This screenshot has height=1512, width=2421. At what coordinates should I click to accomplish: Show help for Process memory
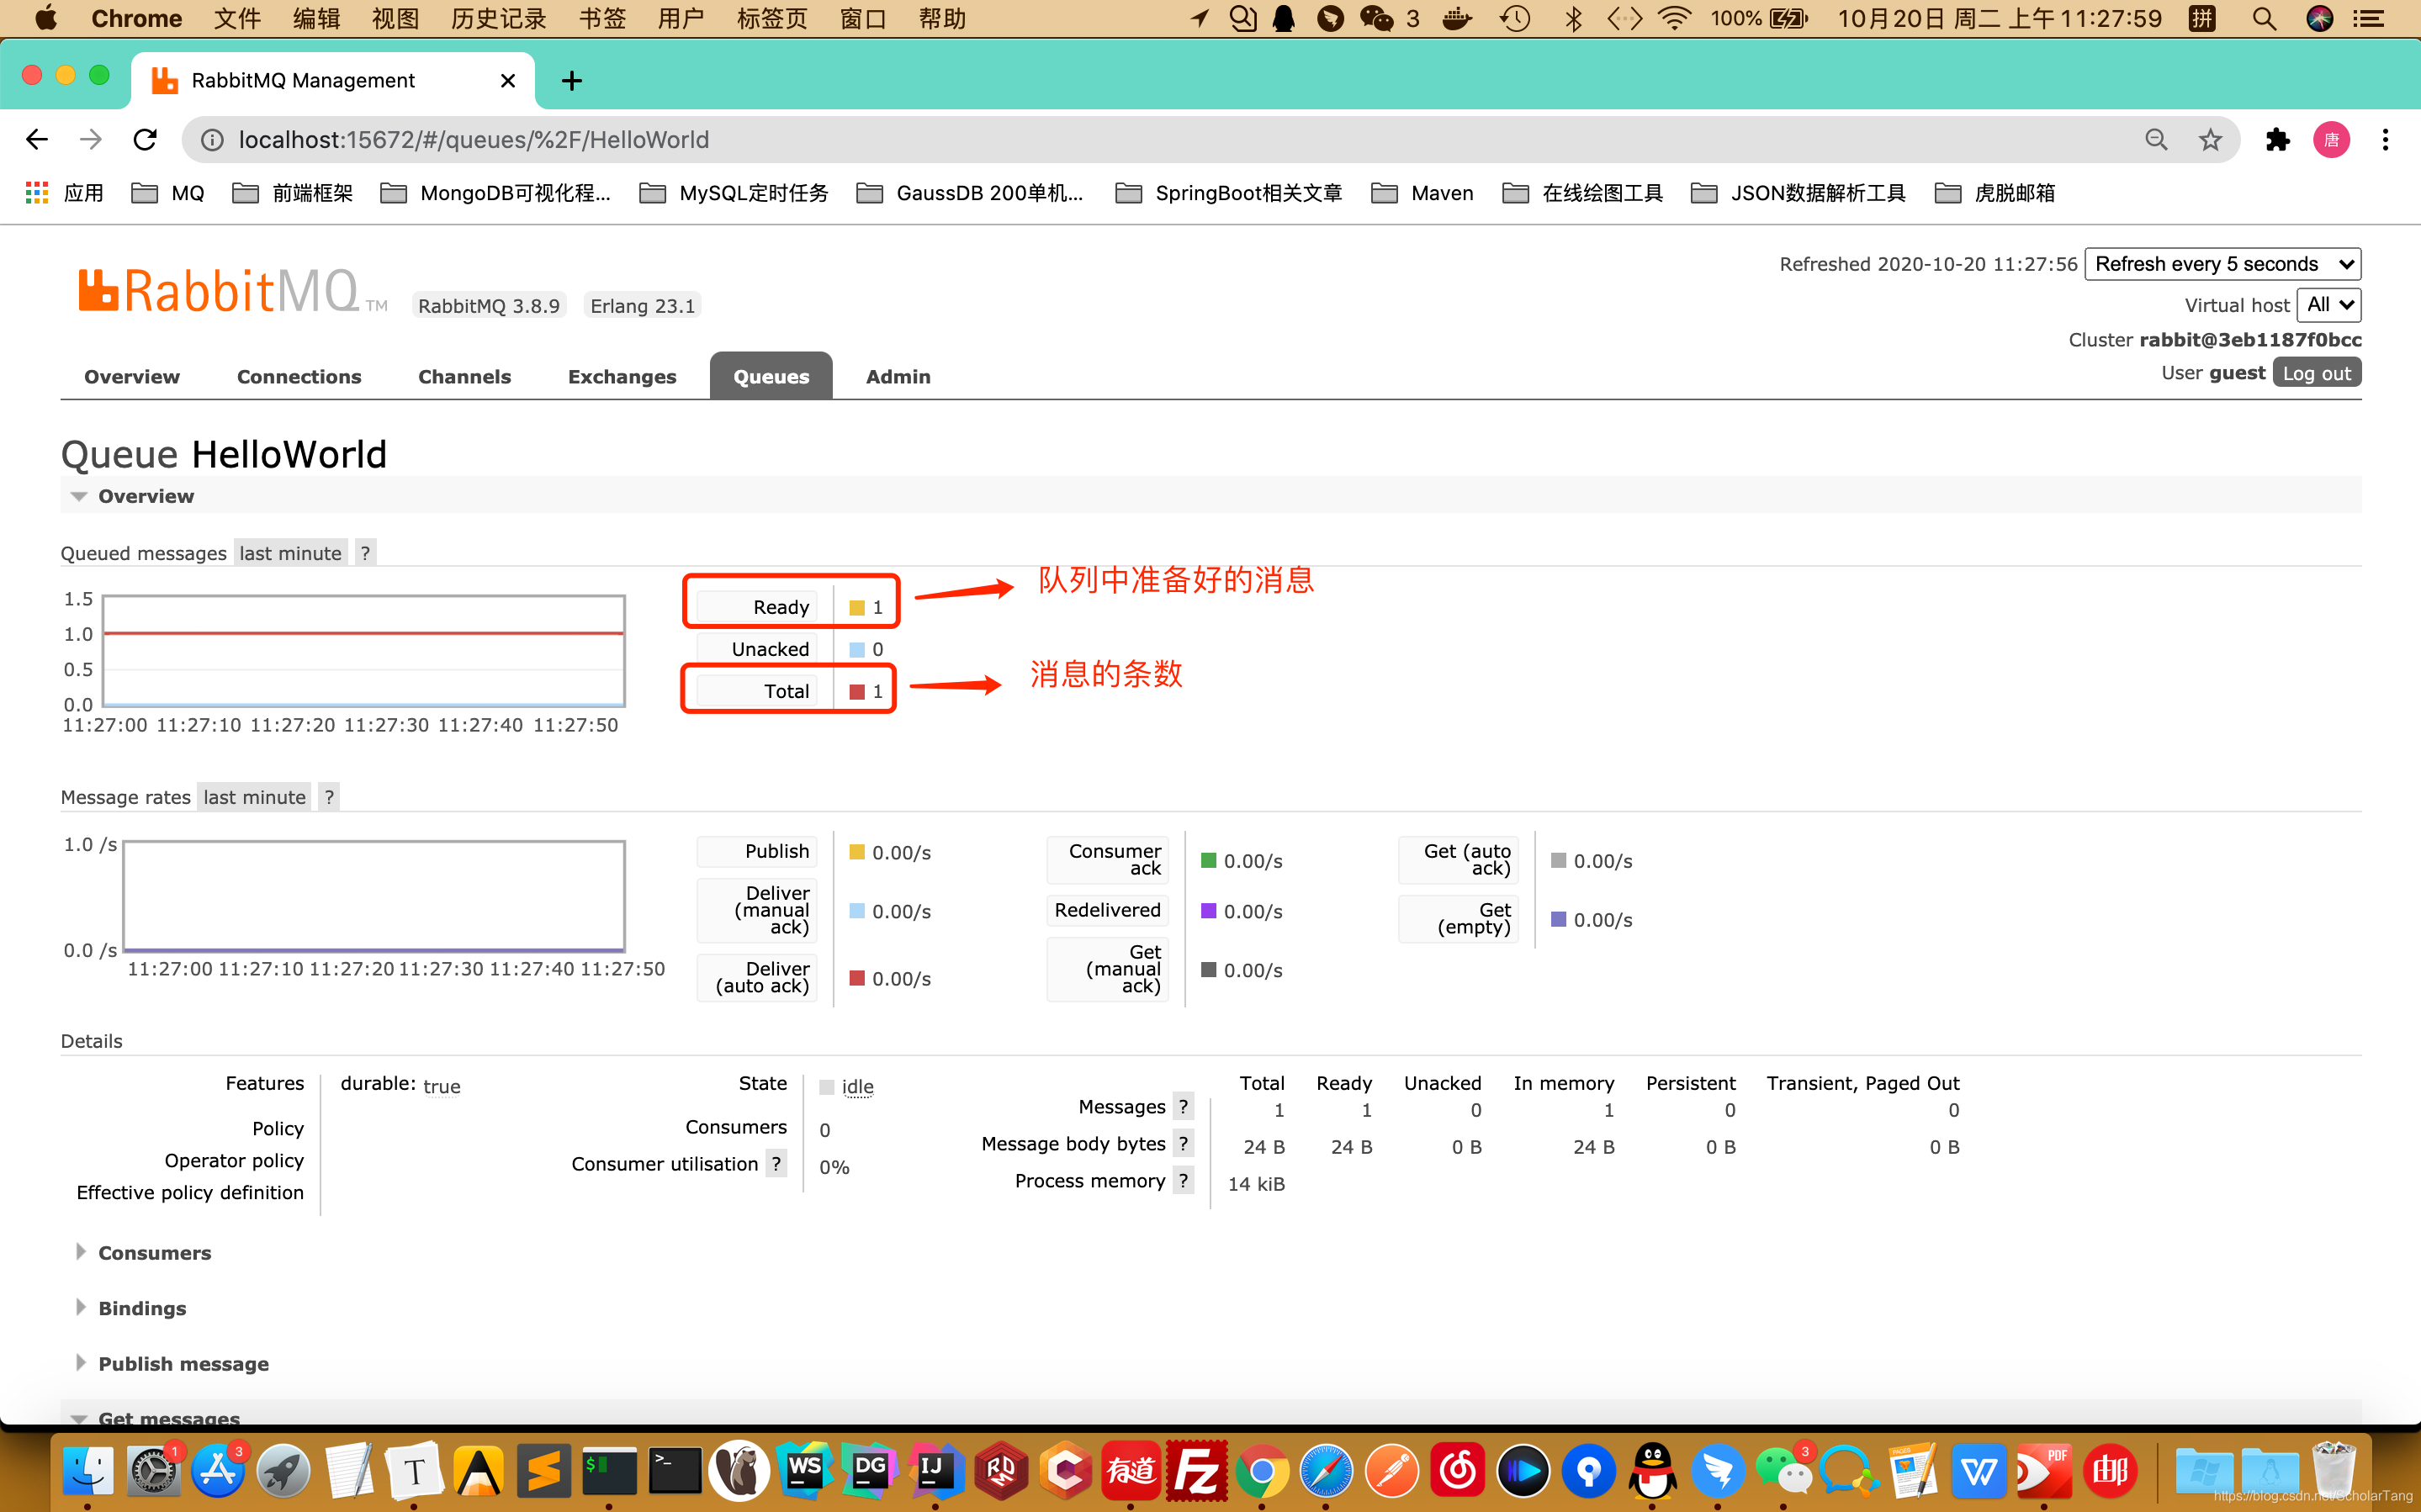(x=1183, y=1180)
